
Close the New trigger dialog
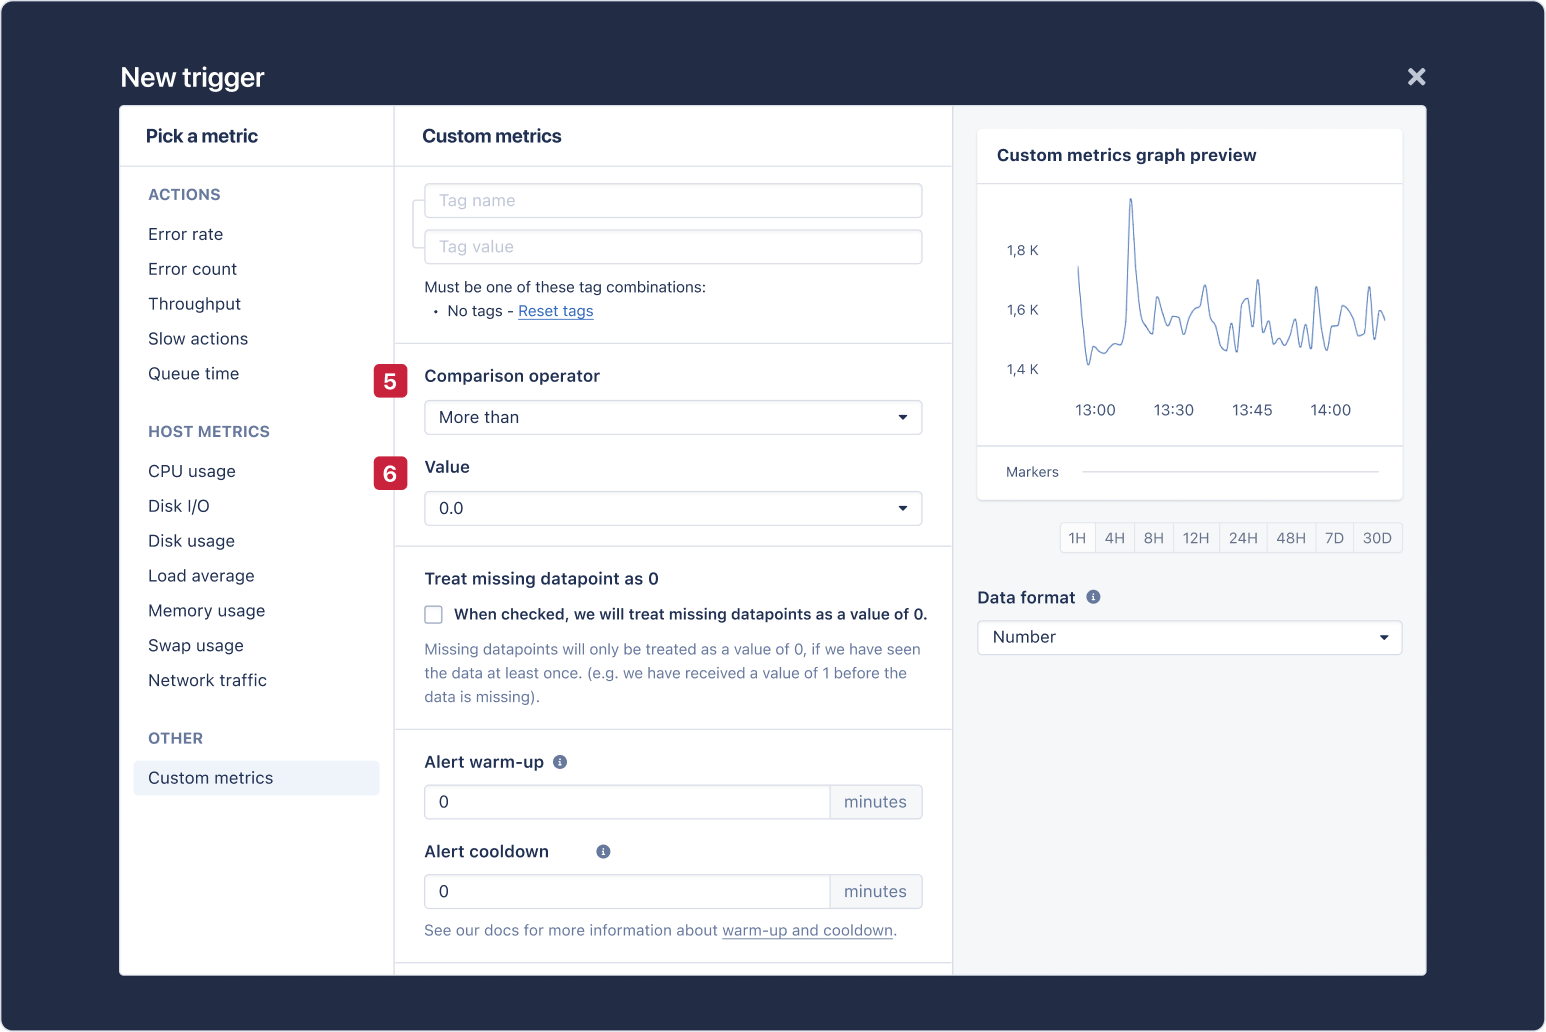click(x=1416, y=77)
